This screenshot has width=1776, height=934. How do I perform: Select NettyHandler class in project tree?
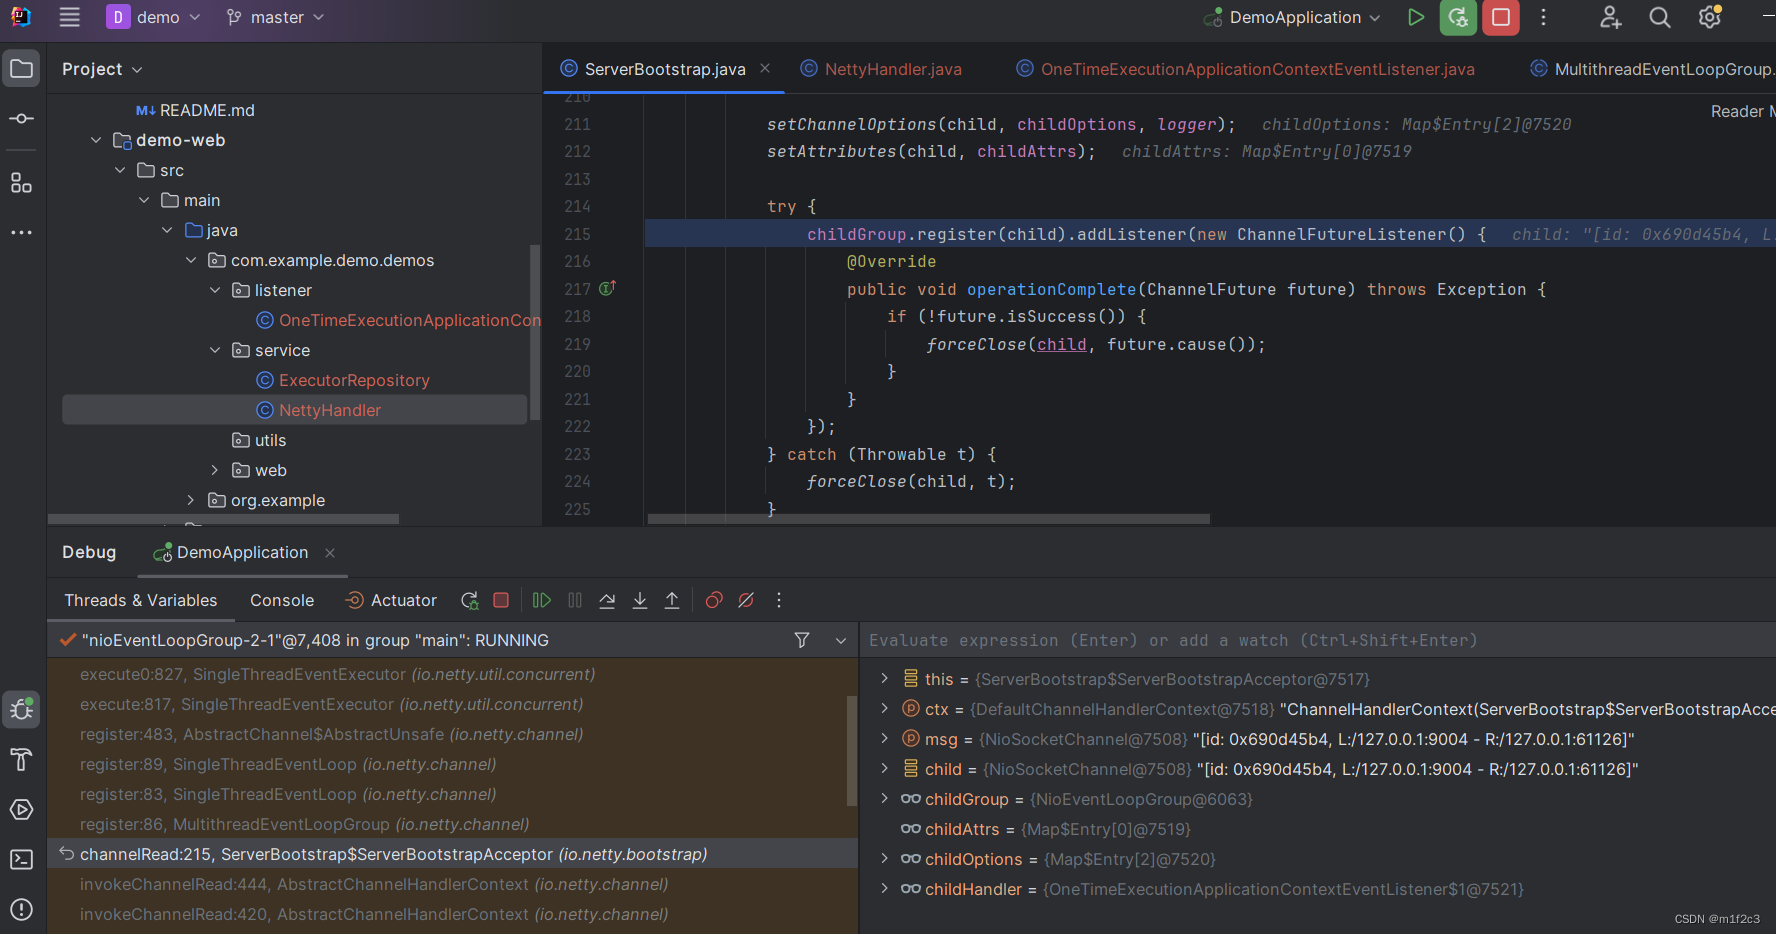pos(295,410)
